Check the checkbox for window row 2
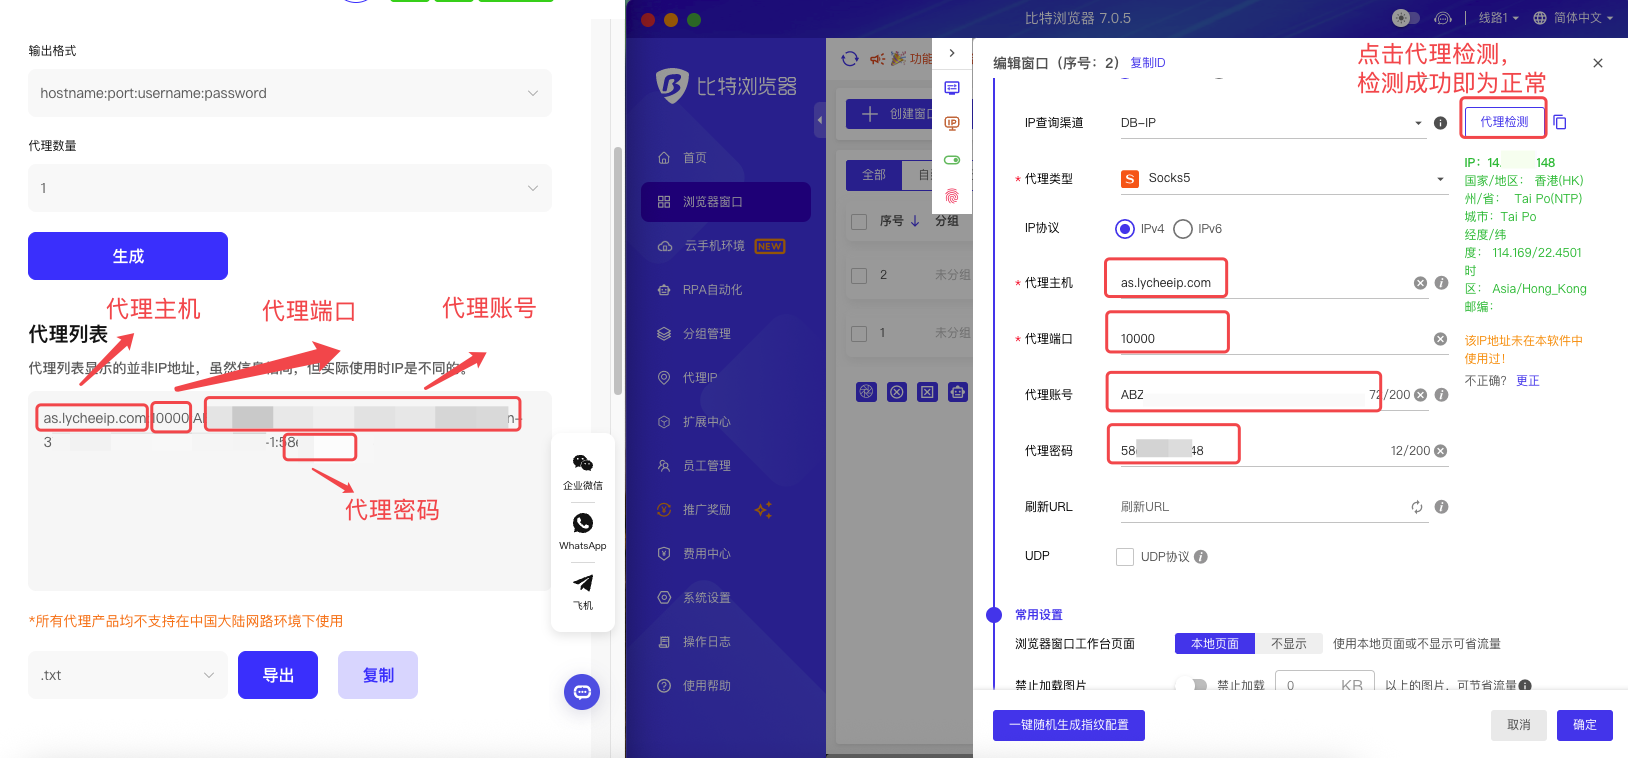Screen dimensions: 1628x758 point(859,276)
